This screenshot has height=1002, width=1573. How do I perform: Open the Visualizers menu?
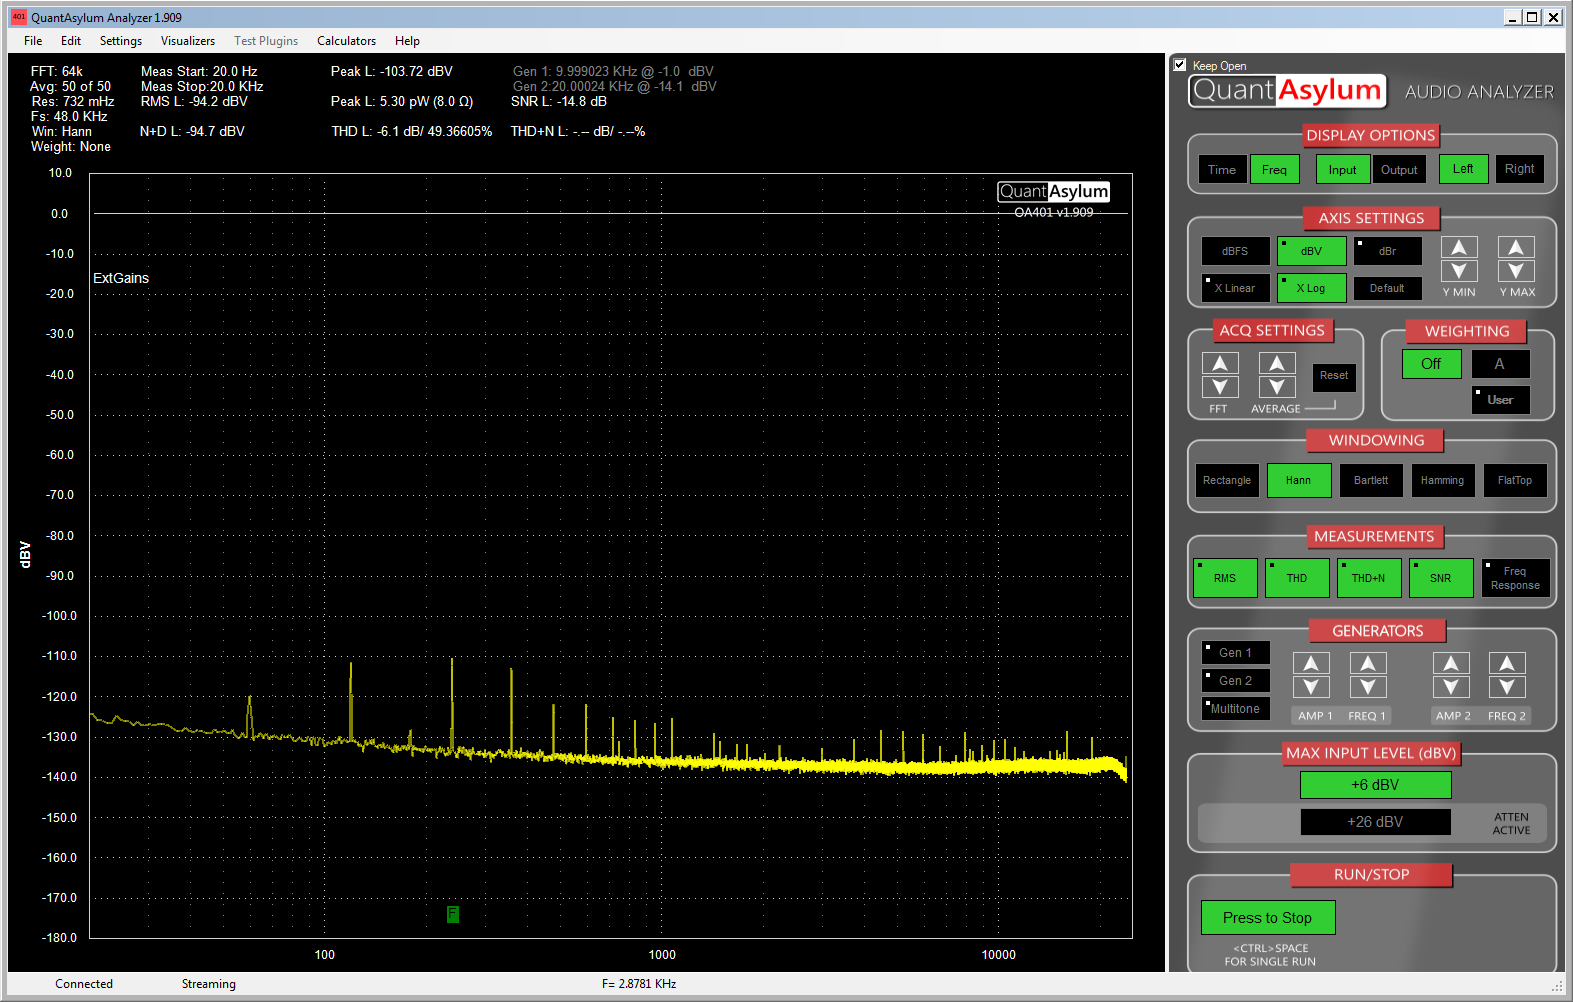pos(188,41)
